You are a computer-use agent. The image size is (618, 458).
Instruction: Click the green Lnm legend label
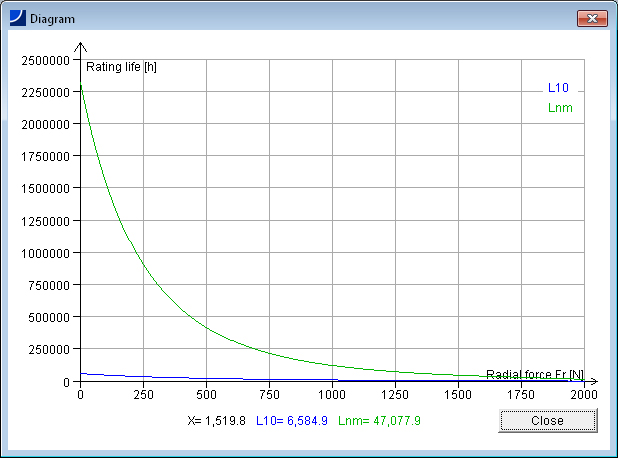(560, 107)
